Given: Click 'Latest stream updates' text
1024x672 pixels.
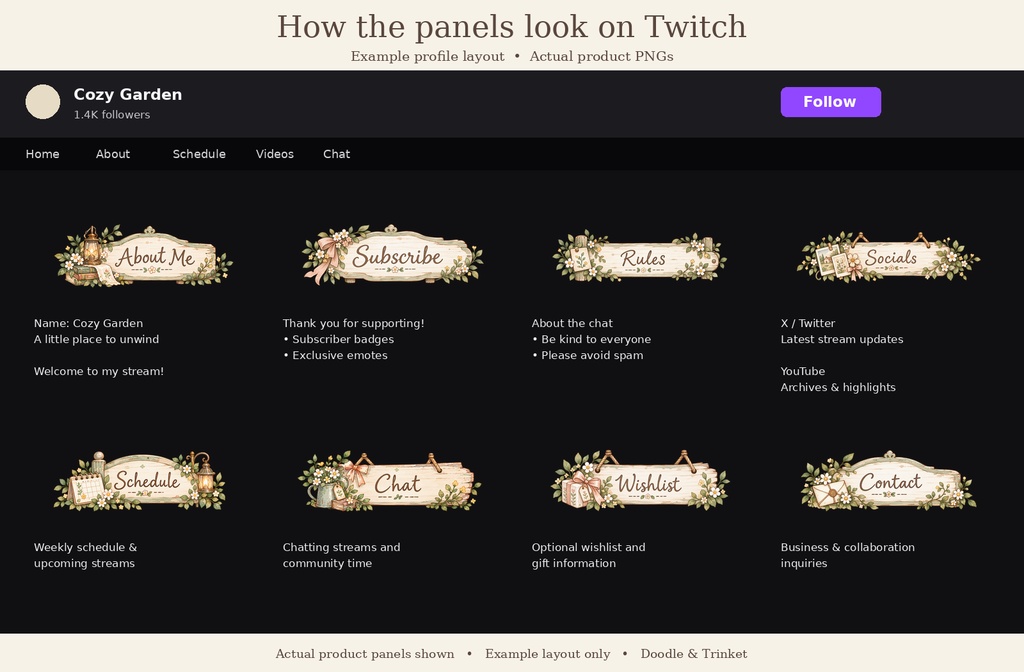Looking at the screenshot, I should (842, 340).
